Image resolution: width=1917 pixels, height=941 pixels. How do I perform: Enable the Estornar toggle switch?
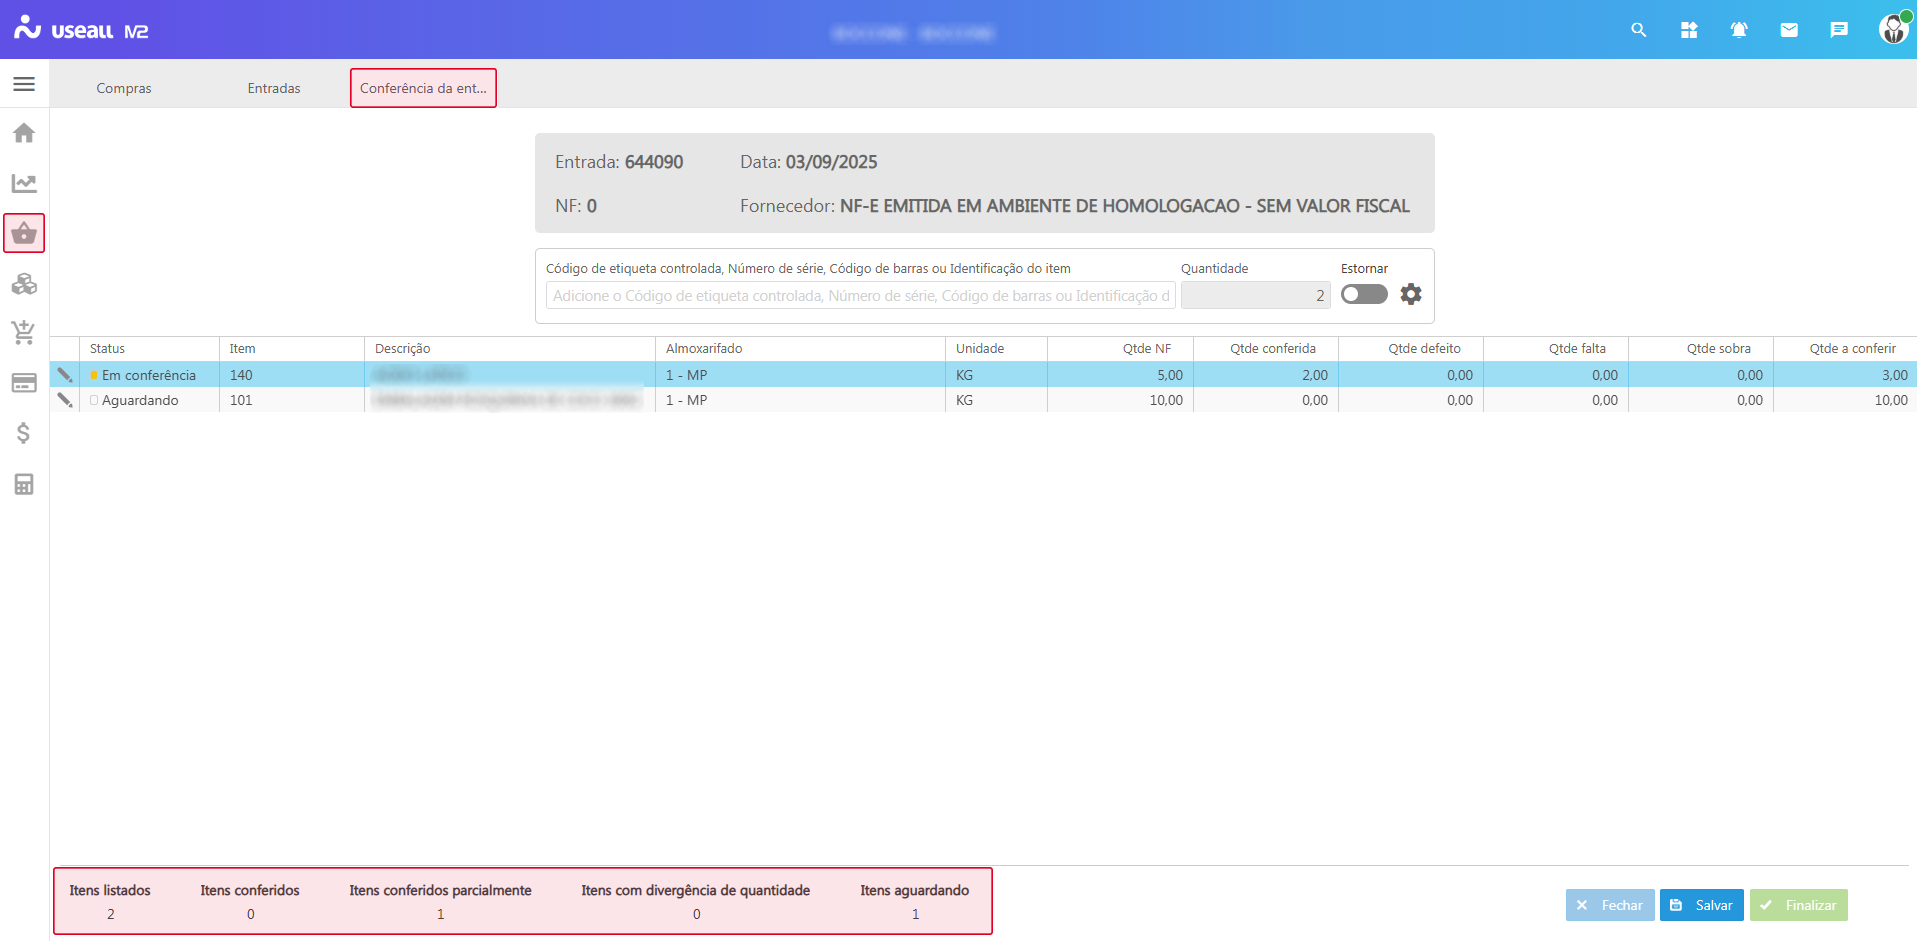(x=1364, y=294)
